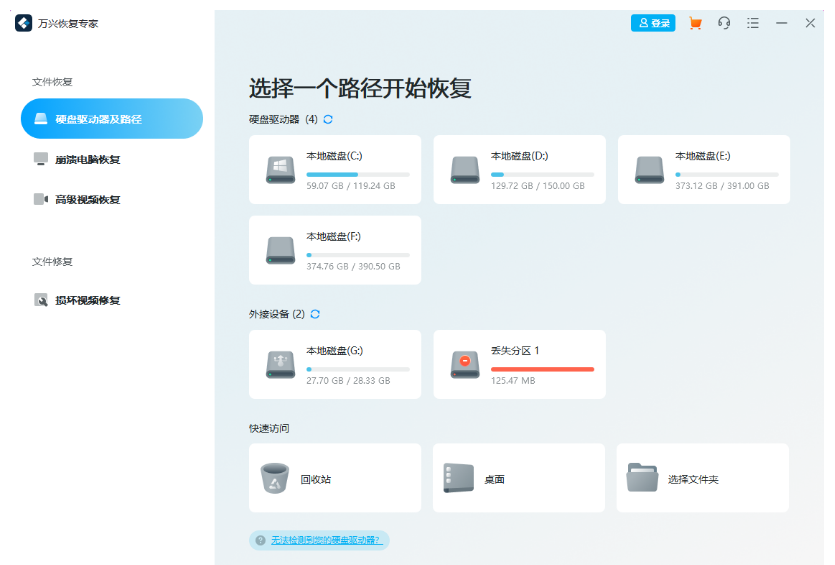Open 损坏视频修复 under 文件修复
835x565 pixels.
(x=87, y=300)
